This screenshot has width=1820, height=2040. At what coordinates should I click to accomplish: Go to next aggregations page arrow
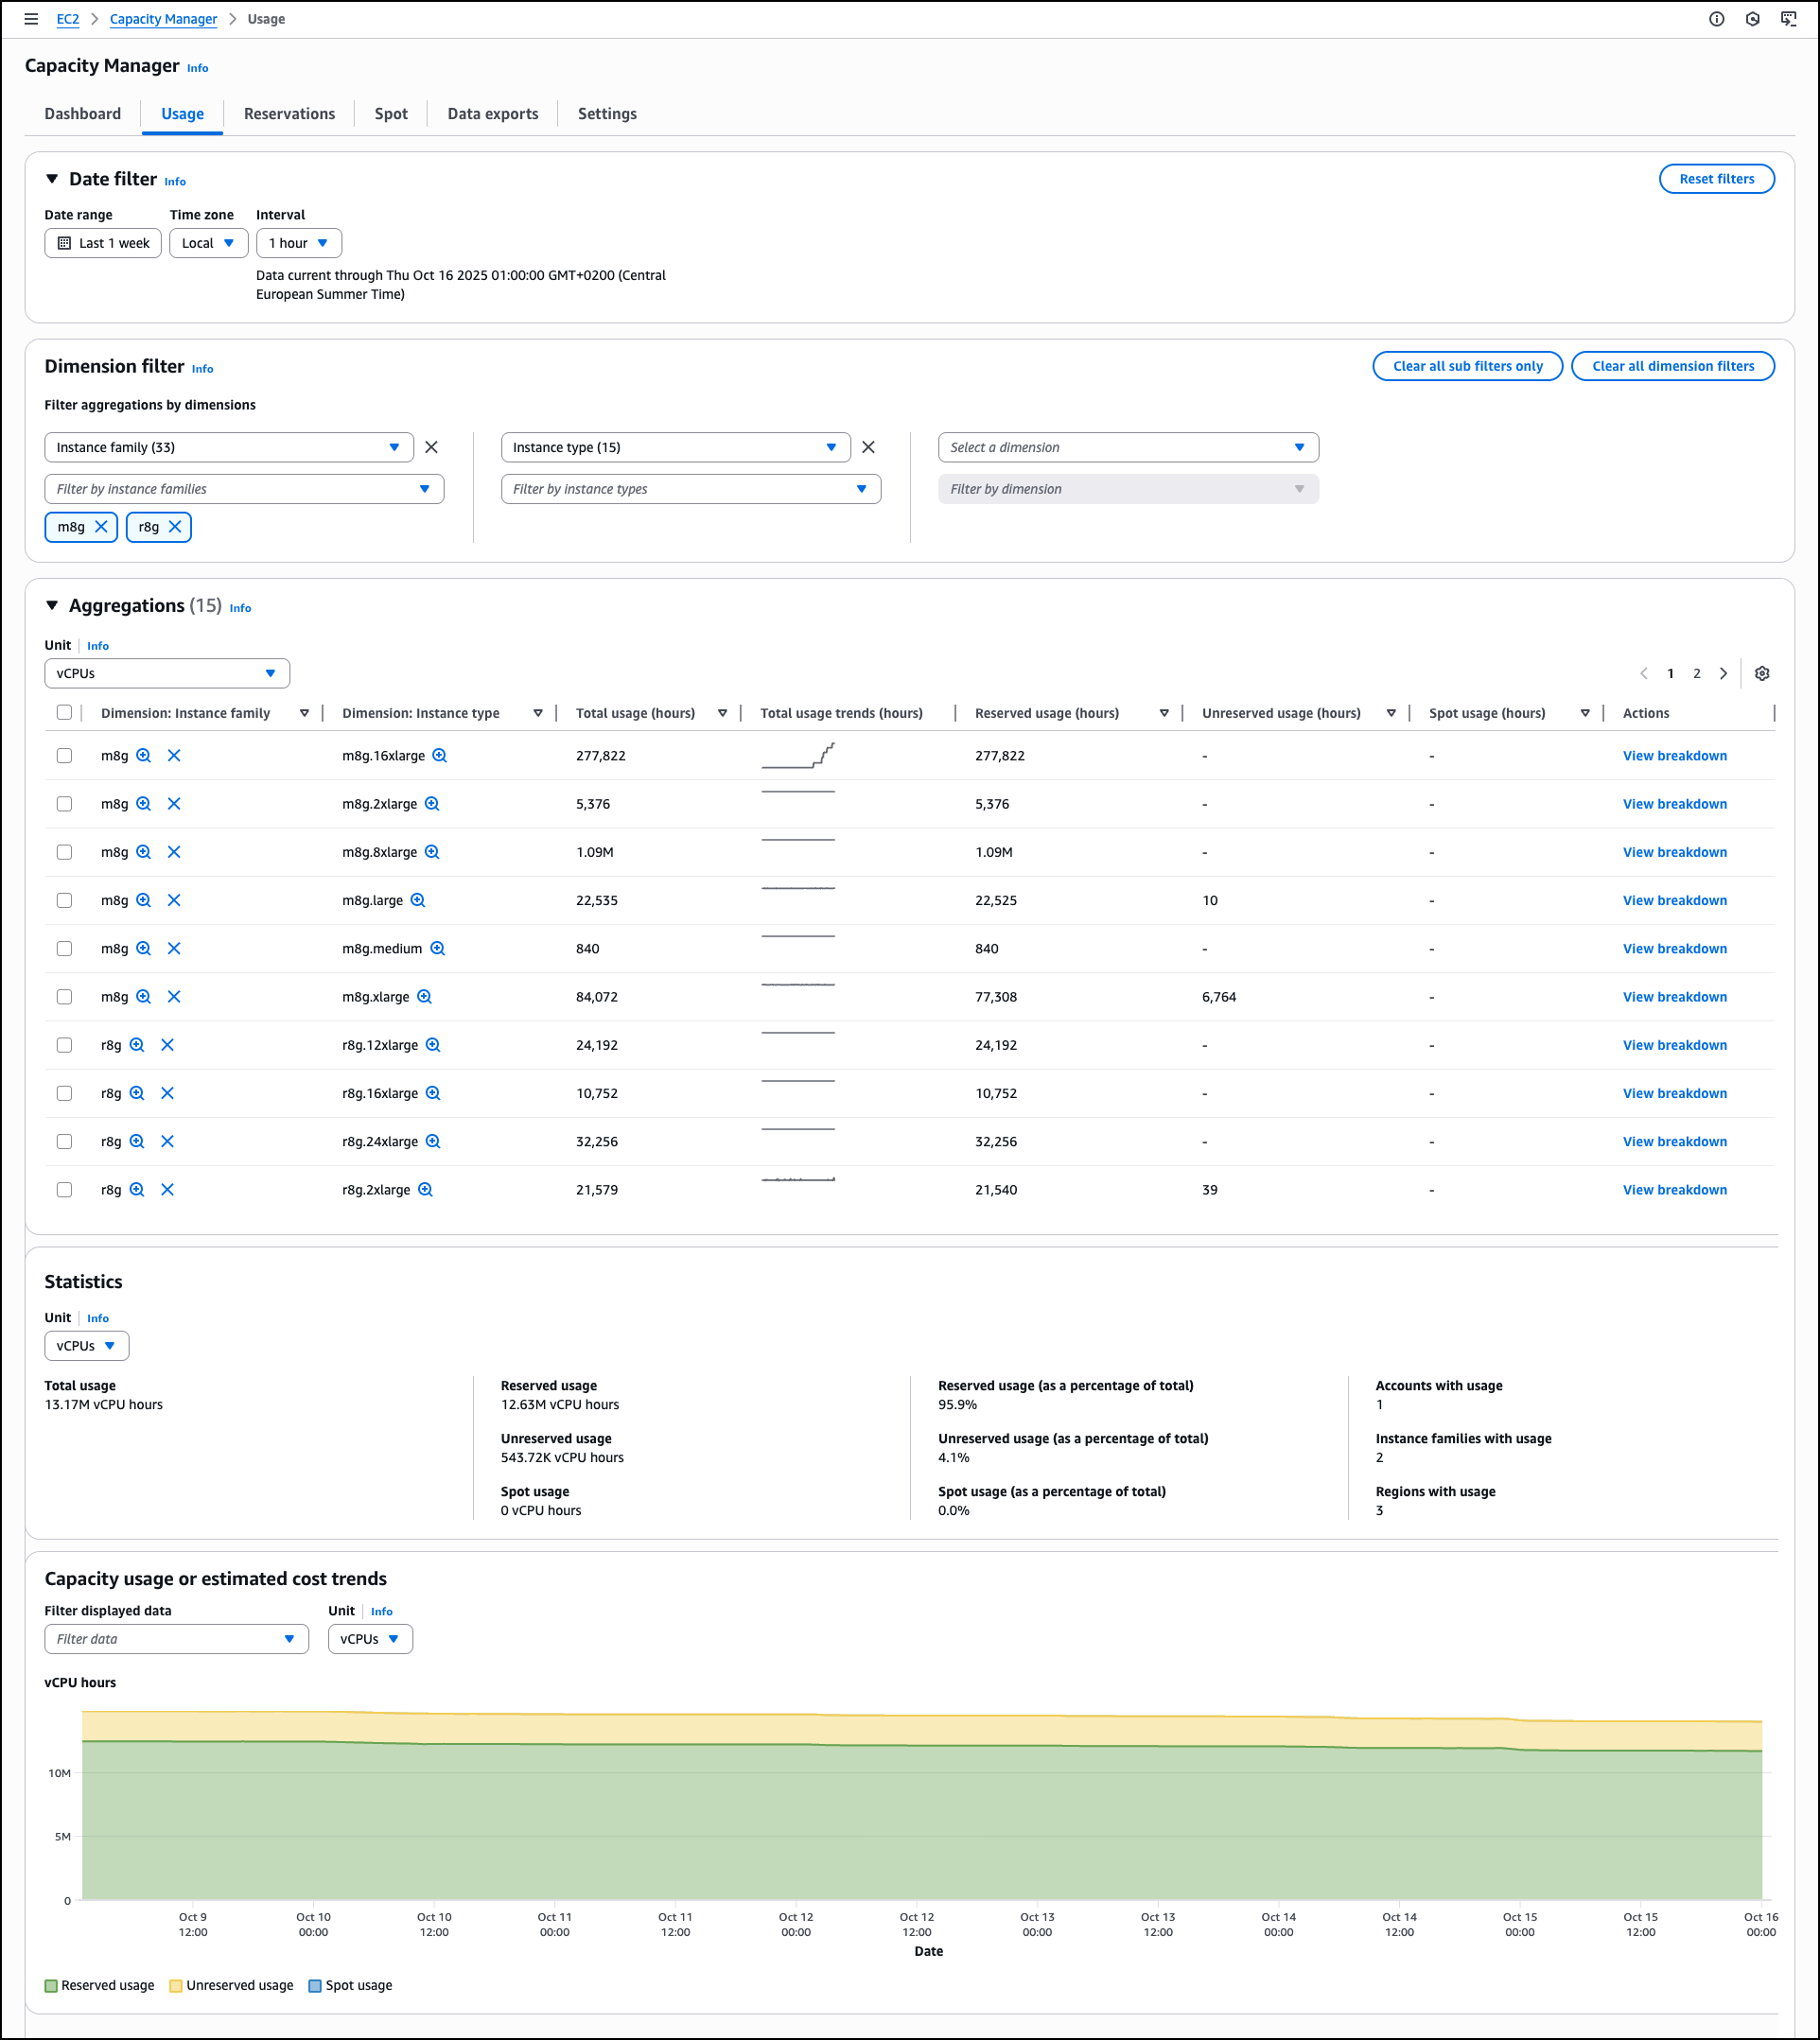click(x=1723, y=674)
